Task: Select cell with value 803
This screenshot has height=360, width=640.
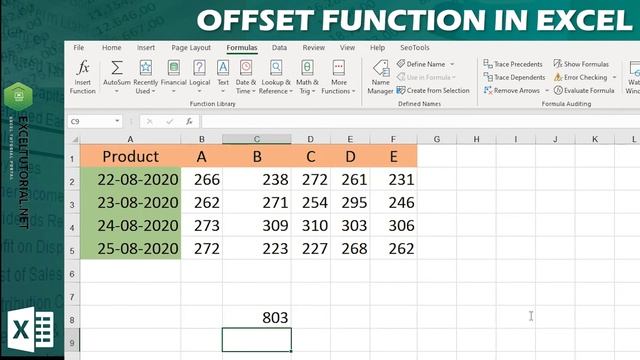Action: click(x=257, y=317)
